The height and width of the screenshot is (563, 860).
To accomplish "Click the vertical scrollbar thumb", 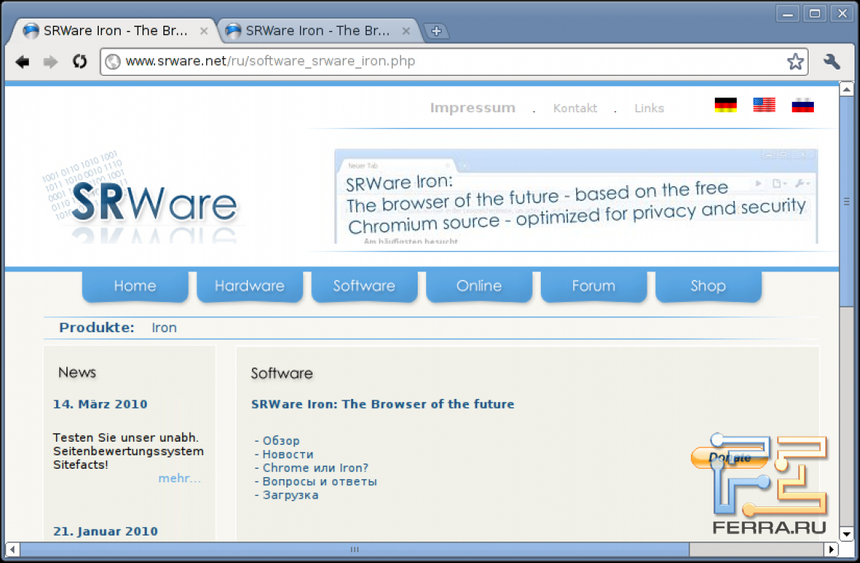I will pos(846,202).
